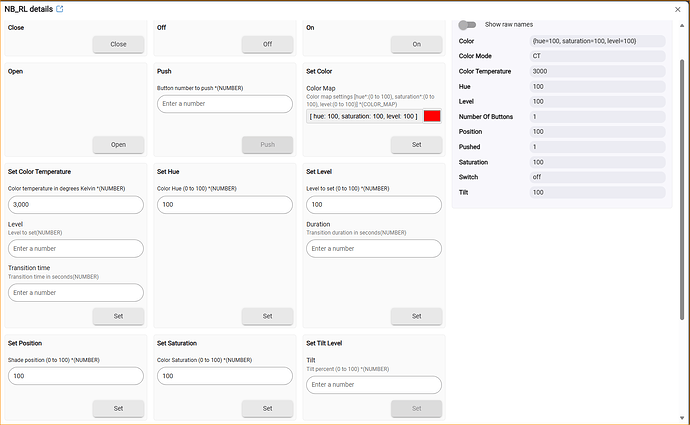Click the red color swatch in Set Color
Image resolution: width=690 pixels, height=425 pixels.
coord(432,116)
